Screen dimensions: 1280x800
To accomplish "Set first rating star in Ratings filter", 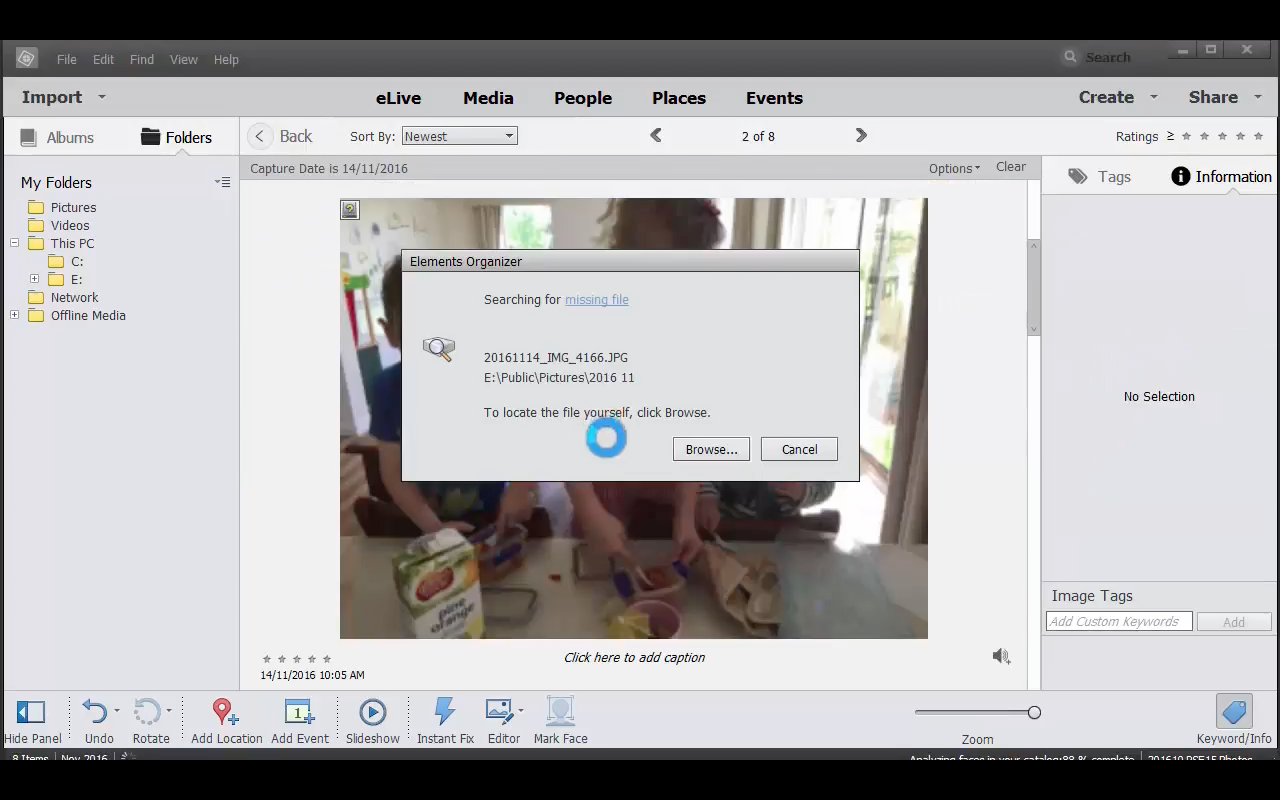I will point(1186,136).
